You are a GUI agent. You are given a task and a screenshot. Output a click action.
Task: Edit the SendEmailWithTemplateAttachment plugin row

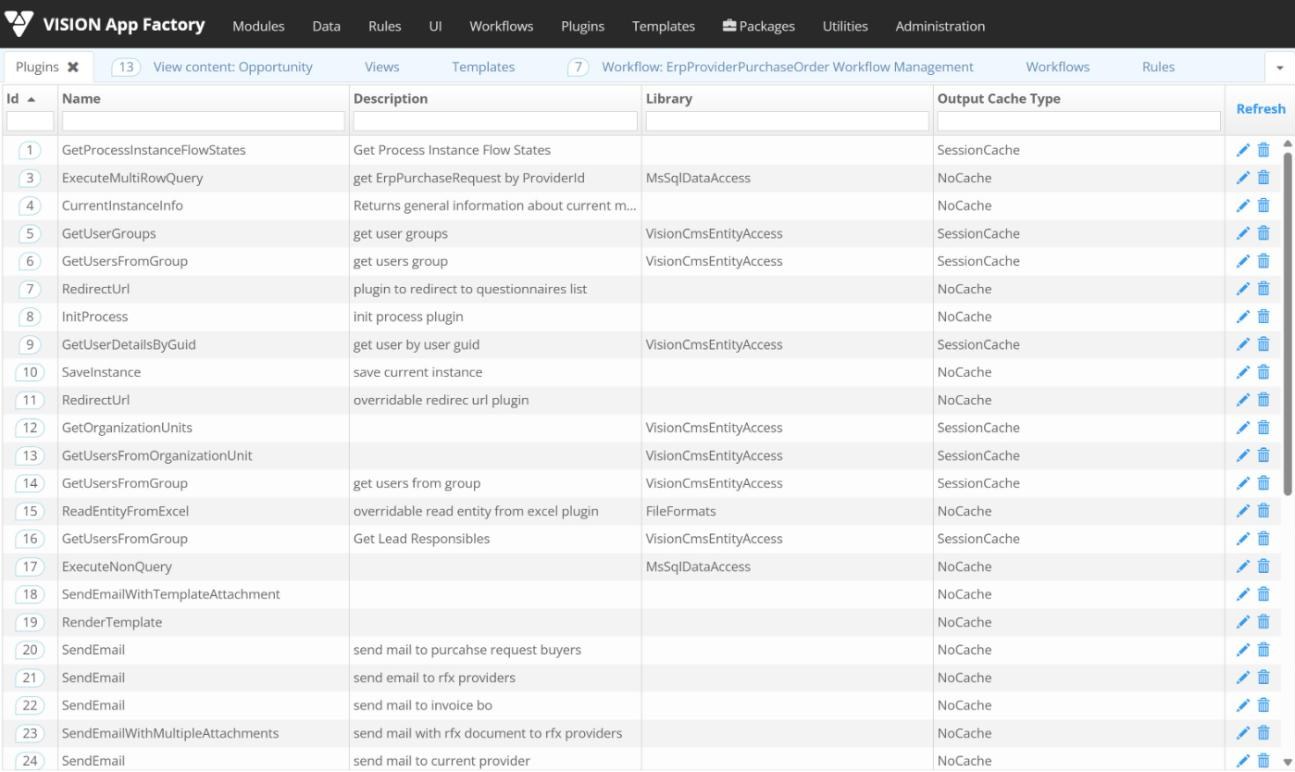(x=1243, y=594)
